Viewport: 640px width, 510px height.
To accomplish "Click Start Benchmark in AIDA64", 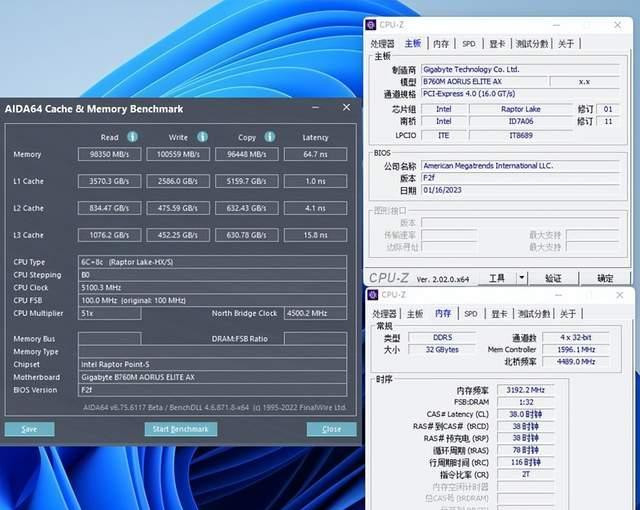I will (181, 429).
